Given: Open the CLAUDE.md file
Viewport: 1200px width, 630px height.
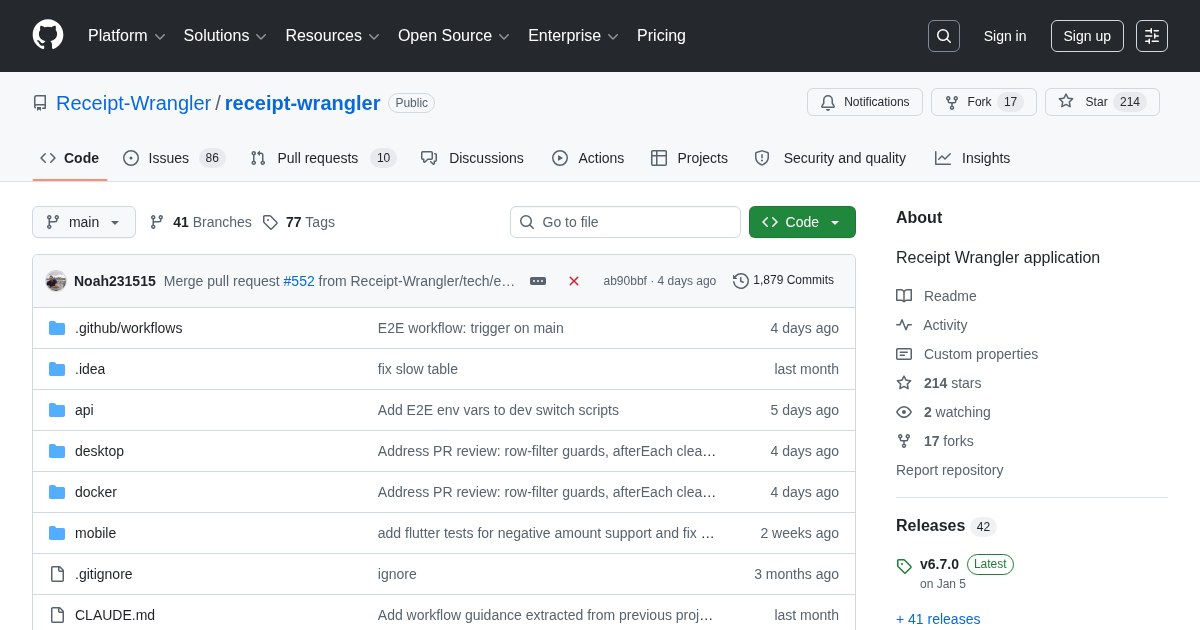Looking at the screenshot, I should [115, 615].
